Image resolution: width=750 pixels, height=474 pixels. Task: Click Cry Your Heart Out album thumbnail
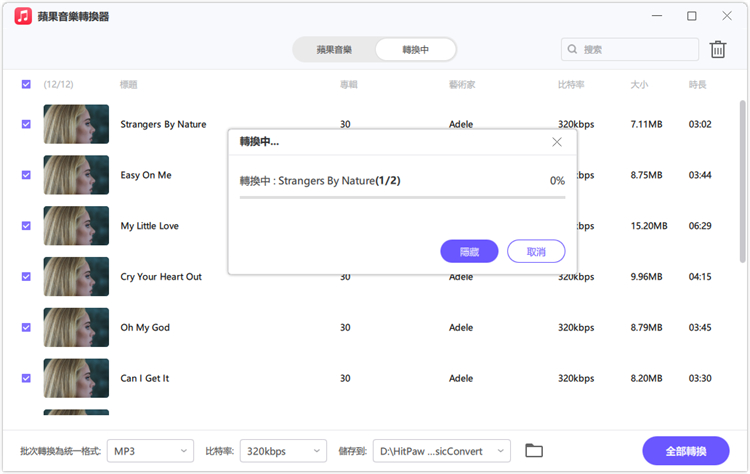tap(76, 276)
